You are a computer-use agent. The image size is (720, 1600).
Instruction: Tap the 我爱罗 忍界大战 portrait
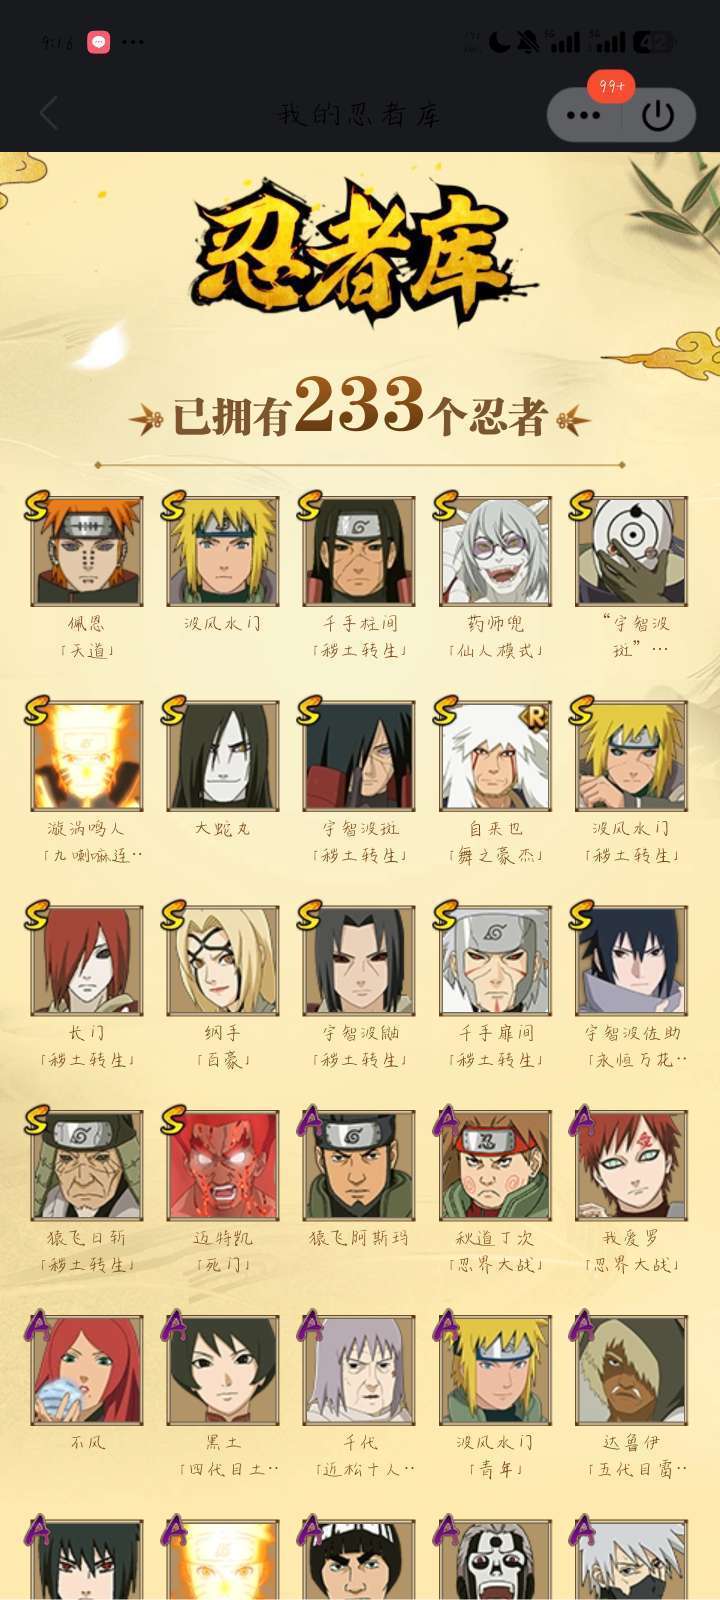tap(631, 1166)
